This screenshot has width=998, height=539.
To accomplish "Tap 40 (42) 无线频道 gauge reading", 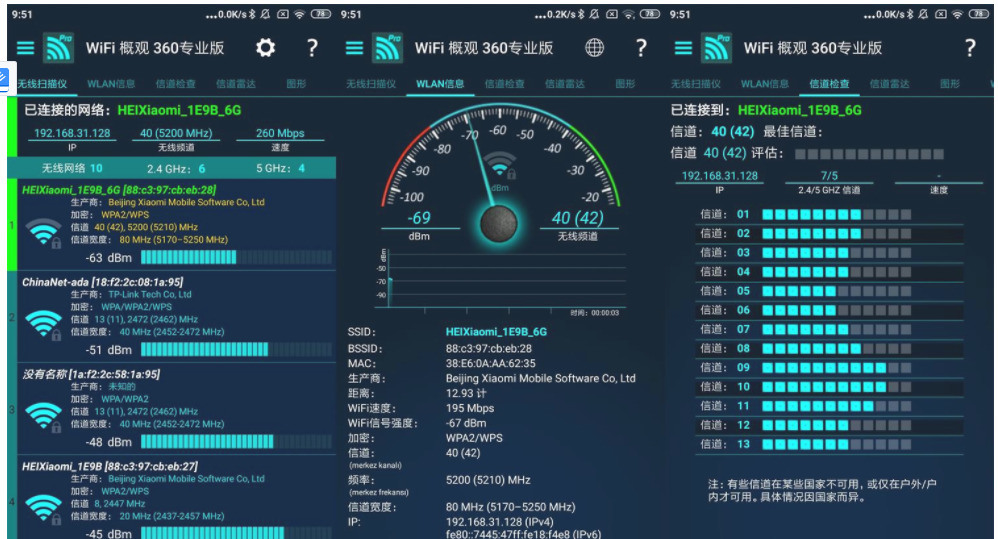I will point(577,218).
